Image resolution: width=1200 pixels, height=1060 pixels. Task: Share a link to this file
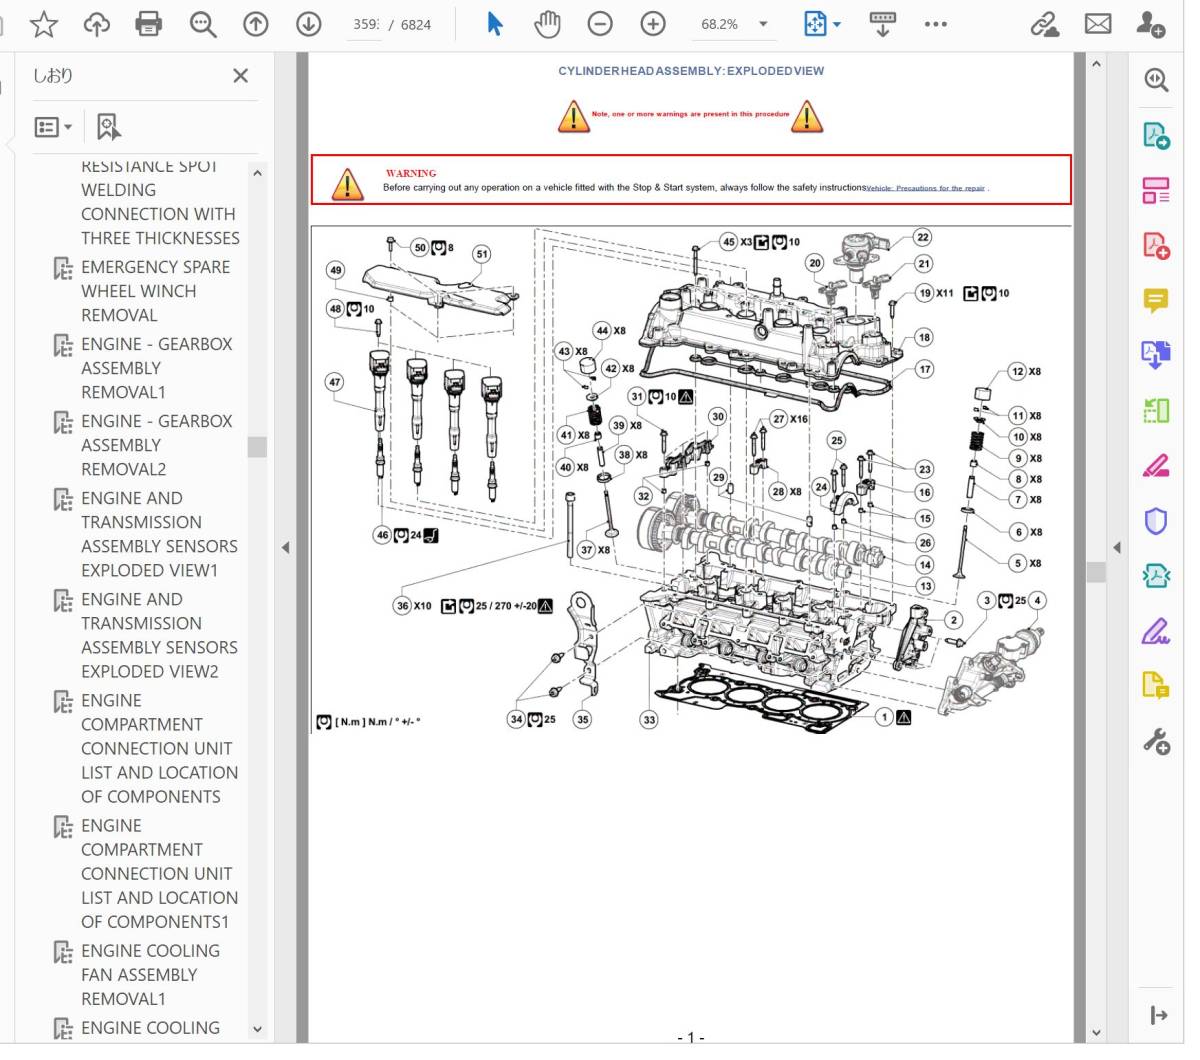click(x=1045, y=24)
